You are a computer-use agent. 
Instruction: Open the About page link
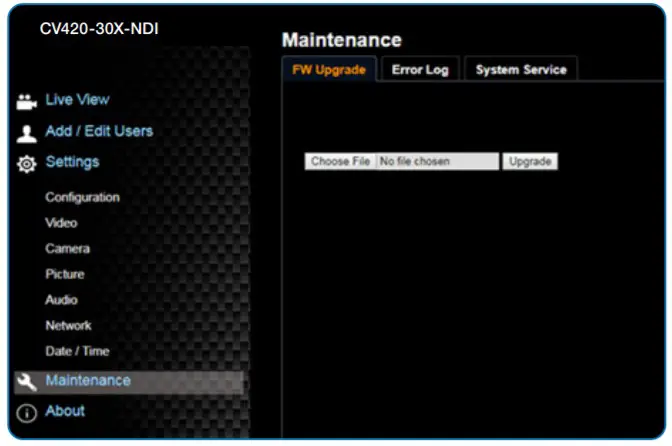(65, 410)
